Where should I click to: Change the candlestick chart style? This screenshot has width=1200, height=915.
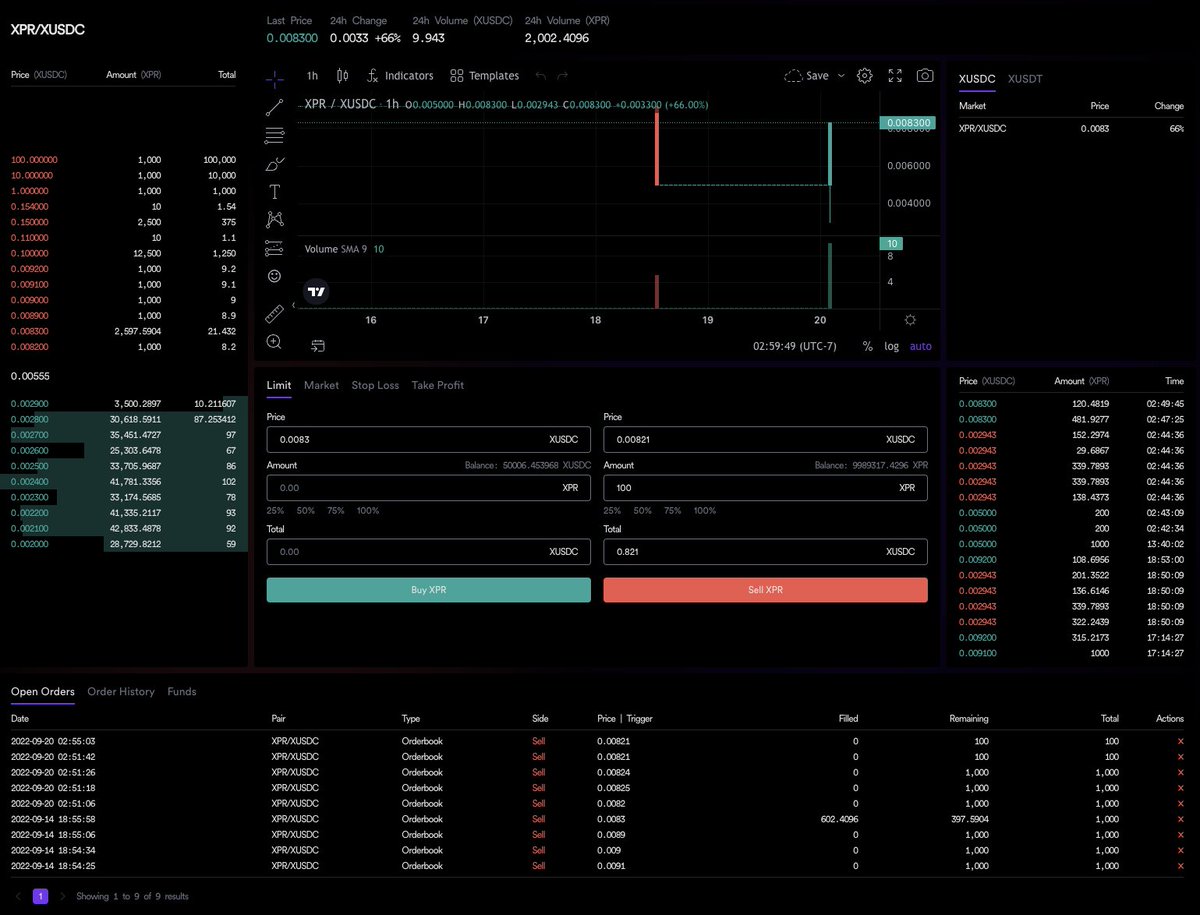342,76
